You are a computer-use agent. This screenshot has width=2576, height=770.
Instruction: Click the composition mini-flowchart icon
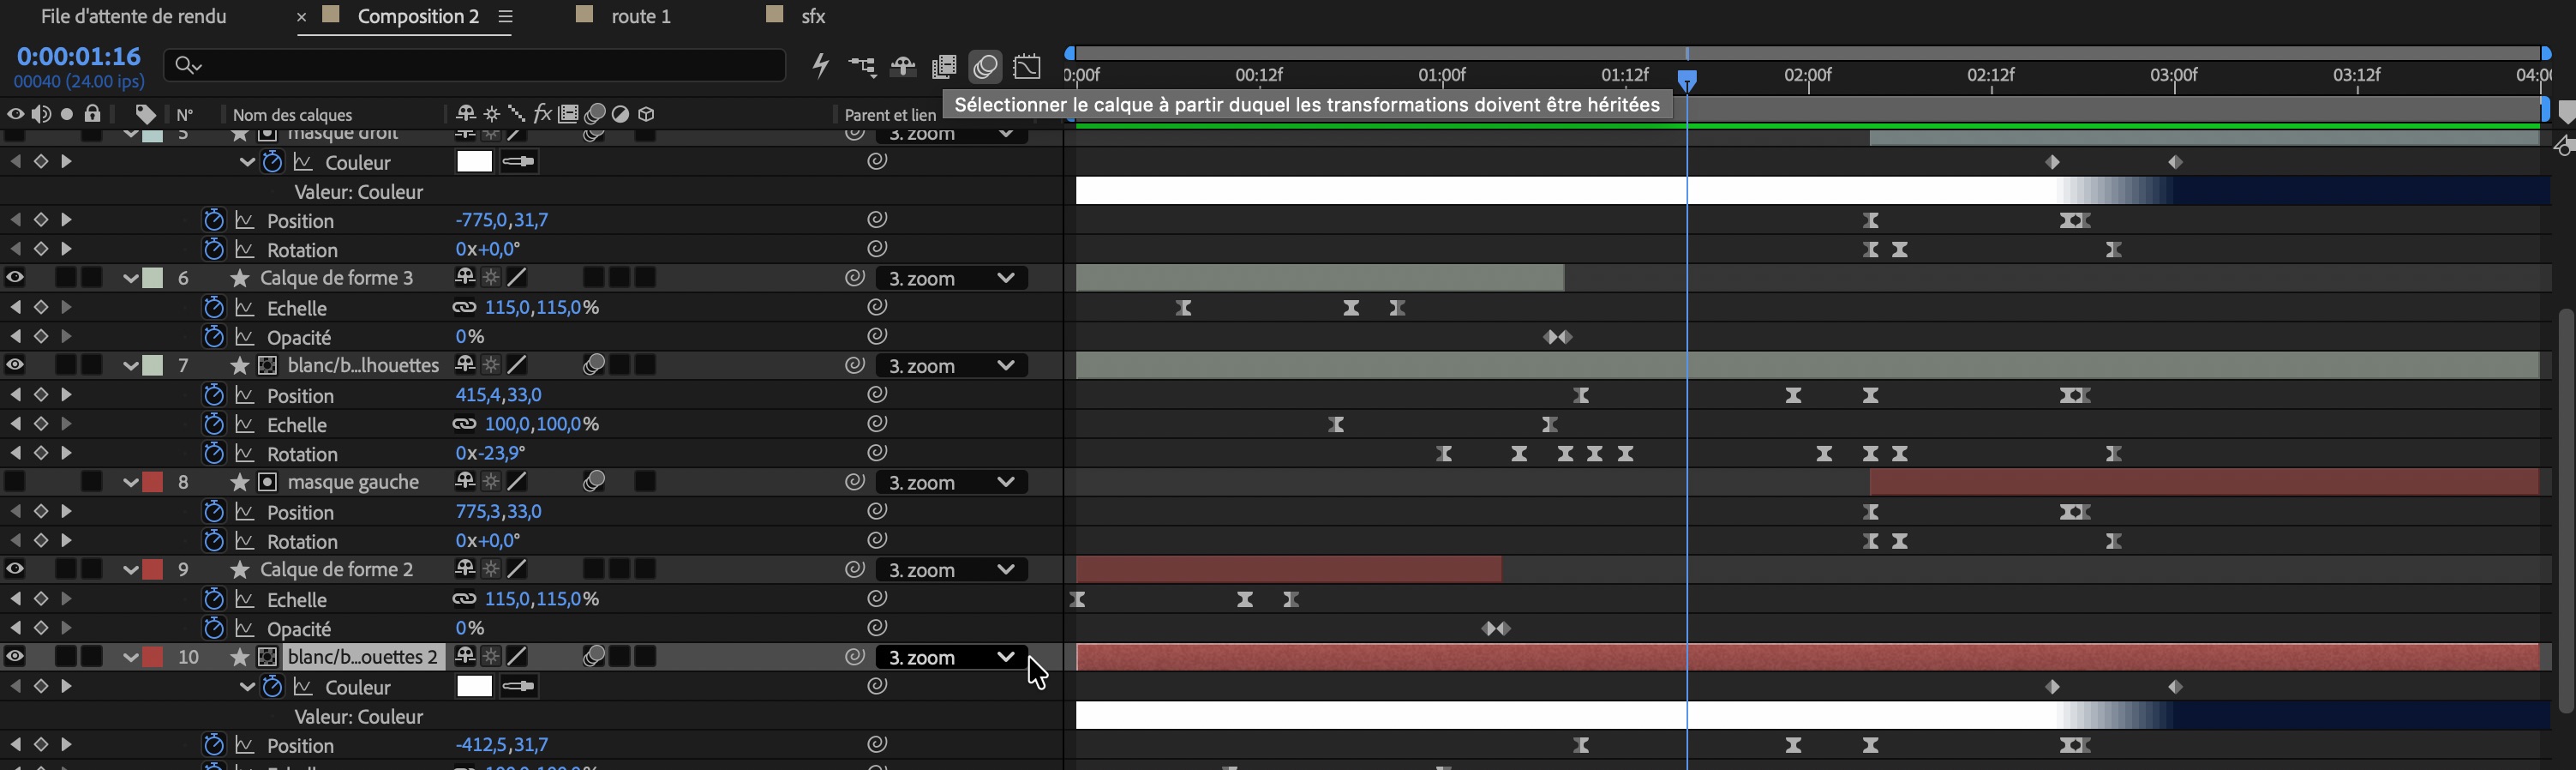point(862,67)
